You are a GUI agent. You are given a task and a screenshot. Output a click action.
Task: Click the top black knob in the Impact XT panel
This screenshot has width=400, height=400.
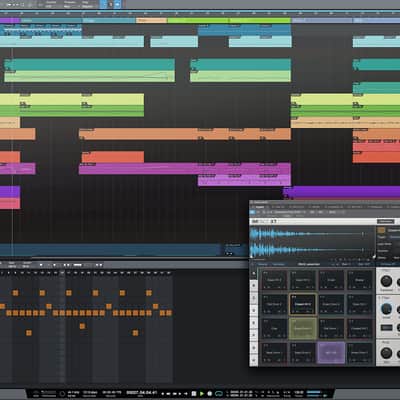pyautogui.click(x=386, y=281)
